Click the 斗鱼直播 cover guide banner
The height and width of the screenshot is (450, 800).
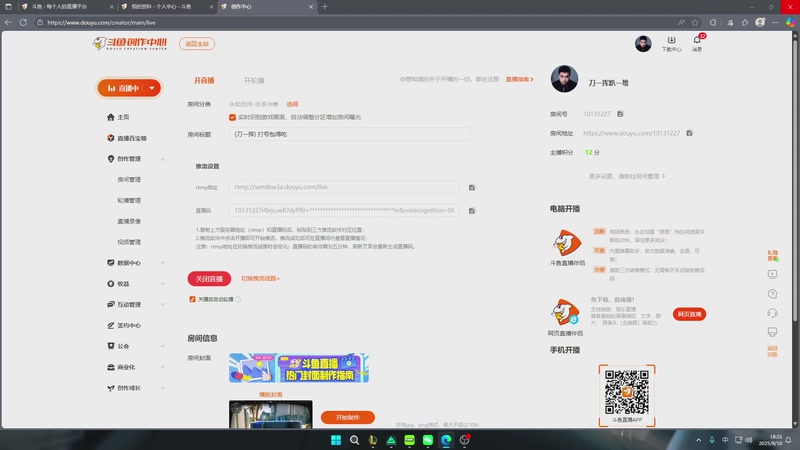click(x=299, y=367)
